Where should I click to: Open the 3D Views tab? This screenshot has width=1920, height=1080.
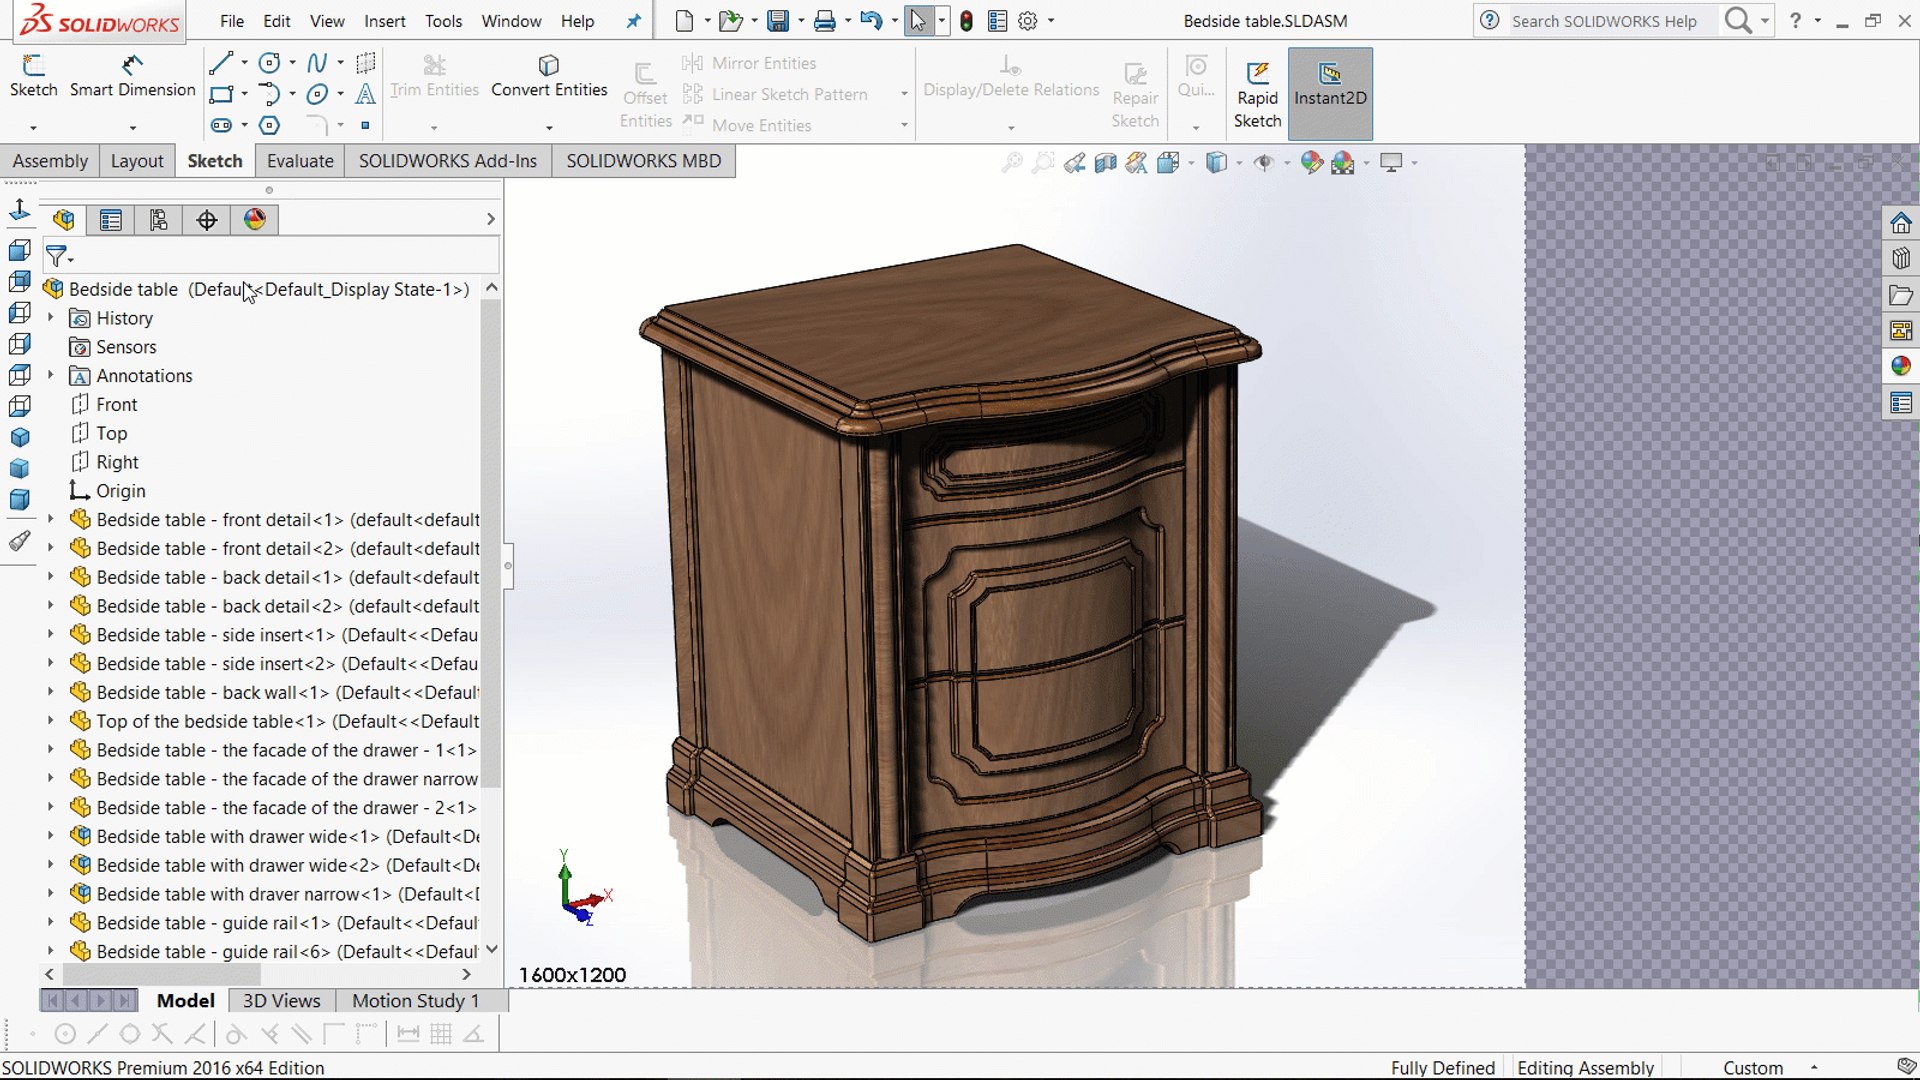(281, 1001)
